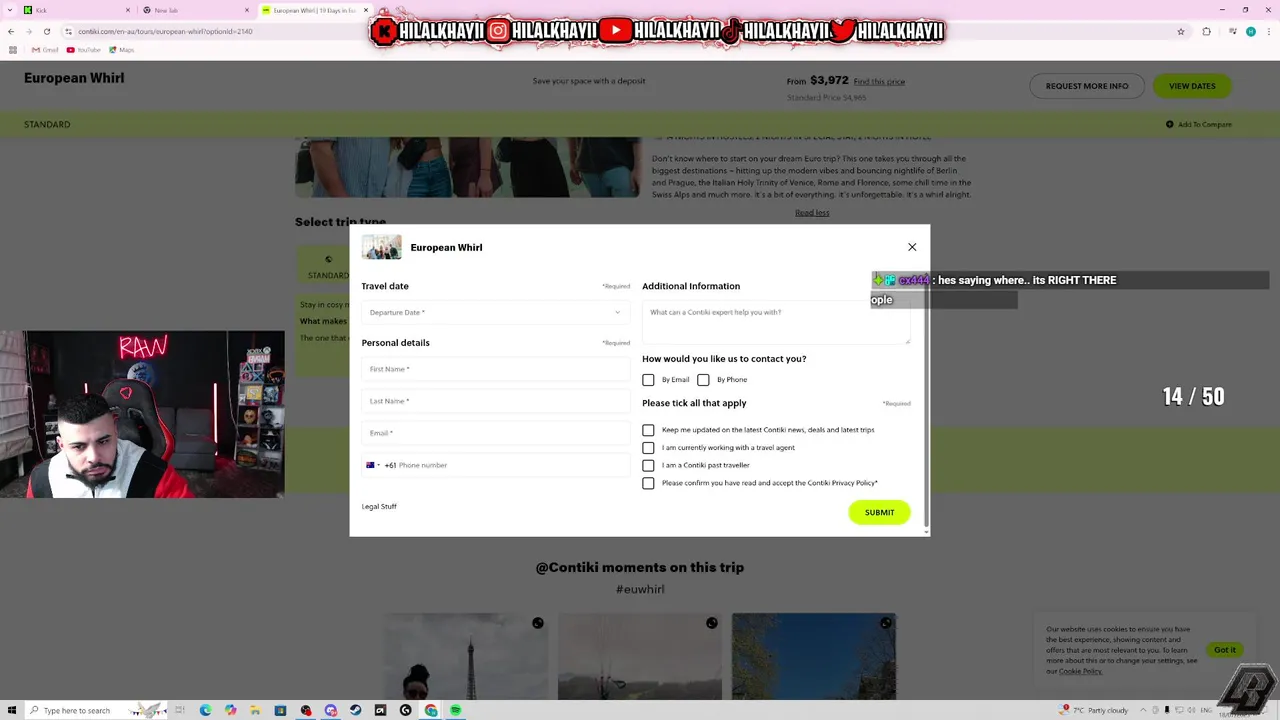This screenshot has width=1280, height=720.
Task: Click Add To Compare
Action: (x=1198, y=124)
